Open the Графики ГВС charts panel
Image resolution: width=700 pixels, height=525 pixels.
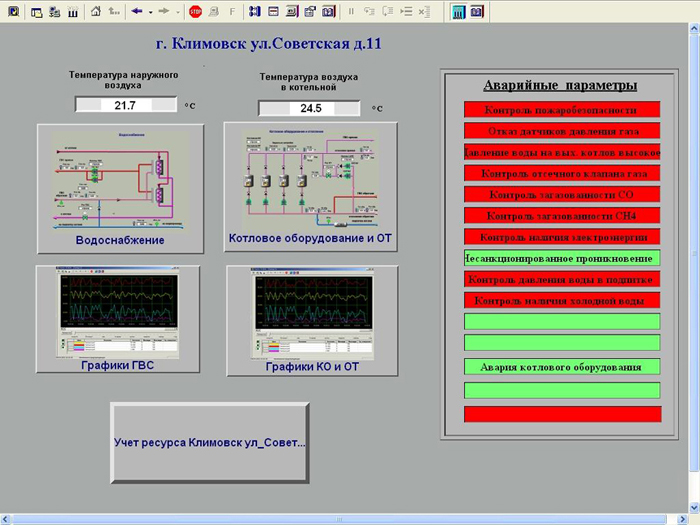118,319
